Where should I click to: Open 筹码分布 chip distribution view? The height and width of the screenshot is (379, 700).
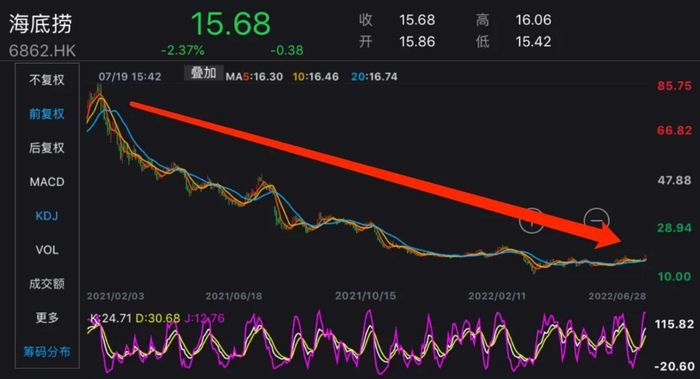47,352
